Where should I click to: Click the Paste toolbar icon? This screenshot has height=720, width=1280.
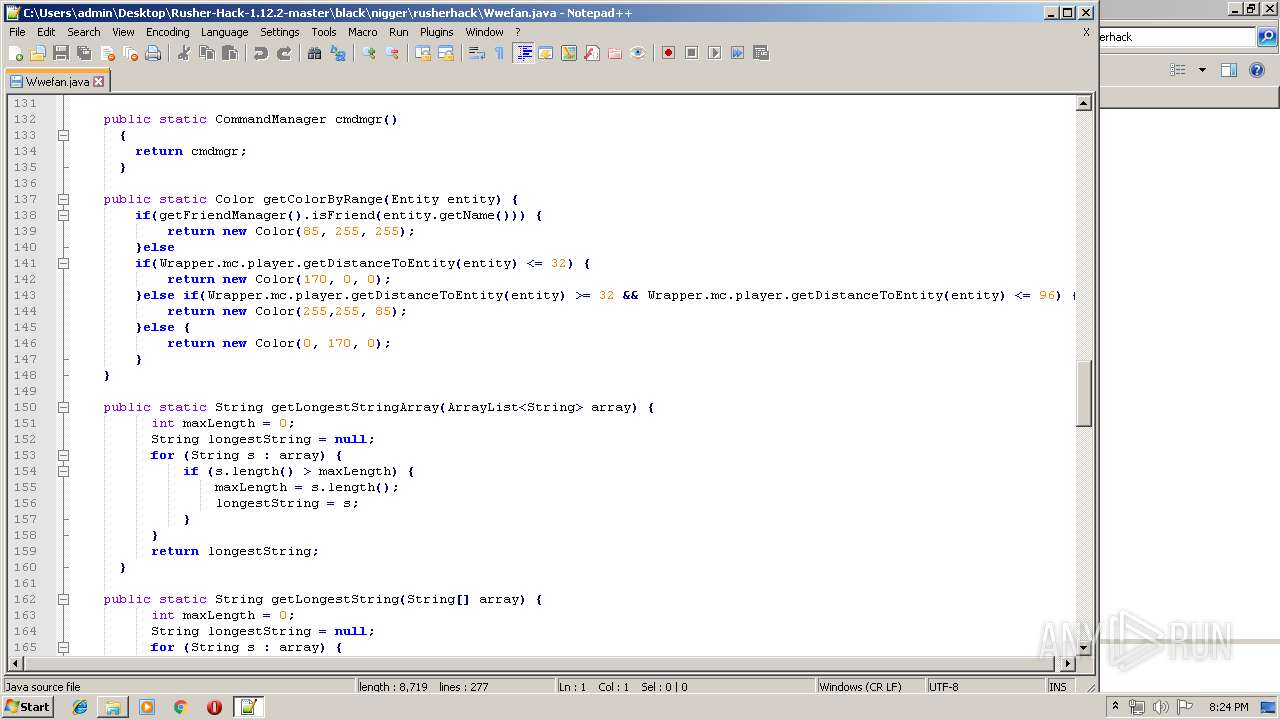tap(229, 53)
